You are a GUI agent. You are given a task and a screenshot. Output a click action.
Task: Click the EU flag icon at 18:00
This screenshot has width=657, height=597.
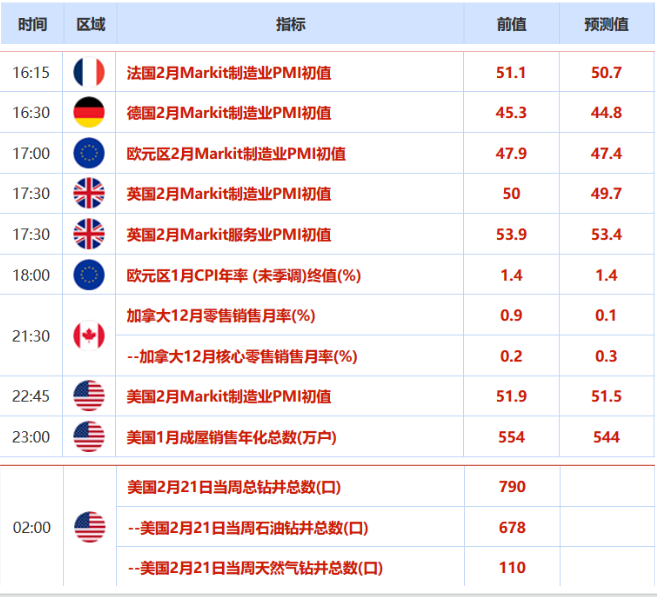tap(89, 274)
